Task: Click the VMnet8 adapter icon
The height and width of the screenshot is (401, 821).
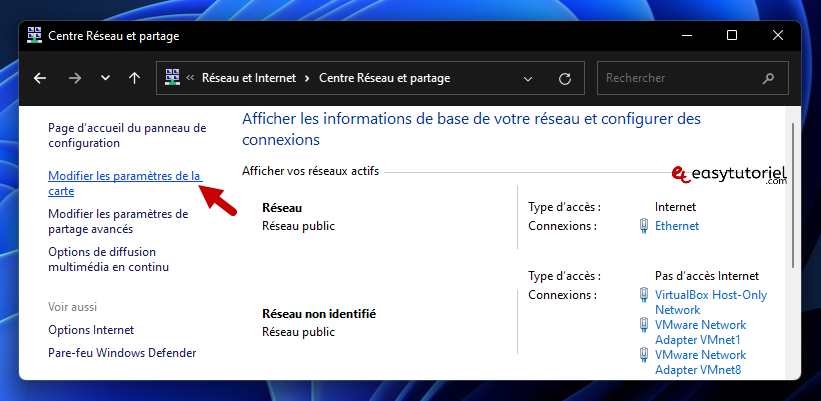Action: [644, 355]
